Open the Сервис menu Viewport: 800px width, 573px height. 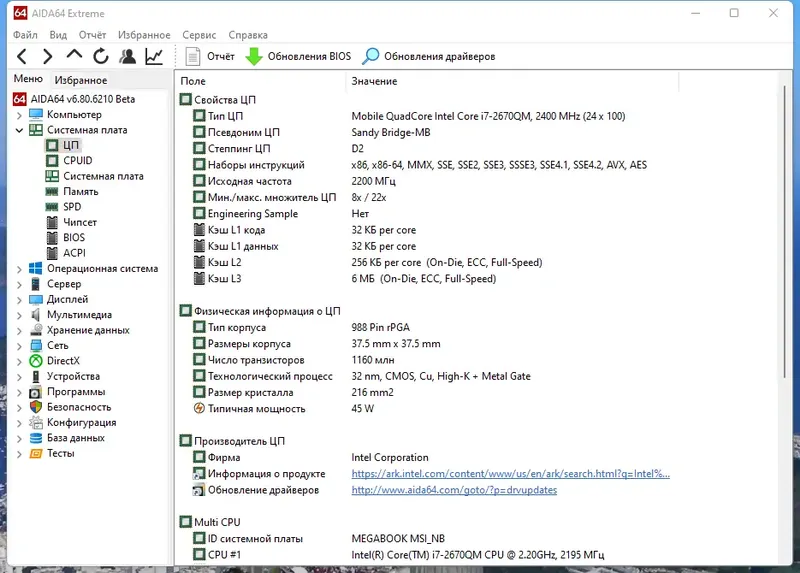pyautogui.click(x=199, y=35)
